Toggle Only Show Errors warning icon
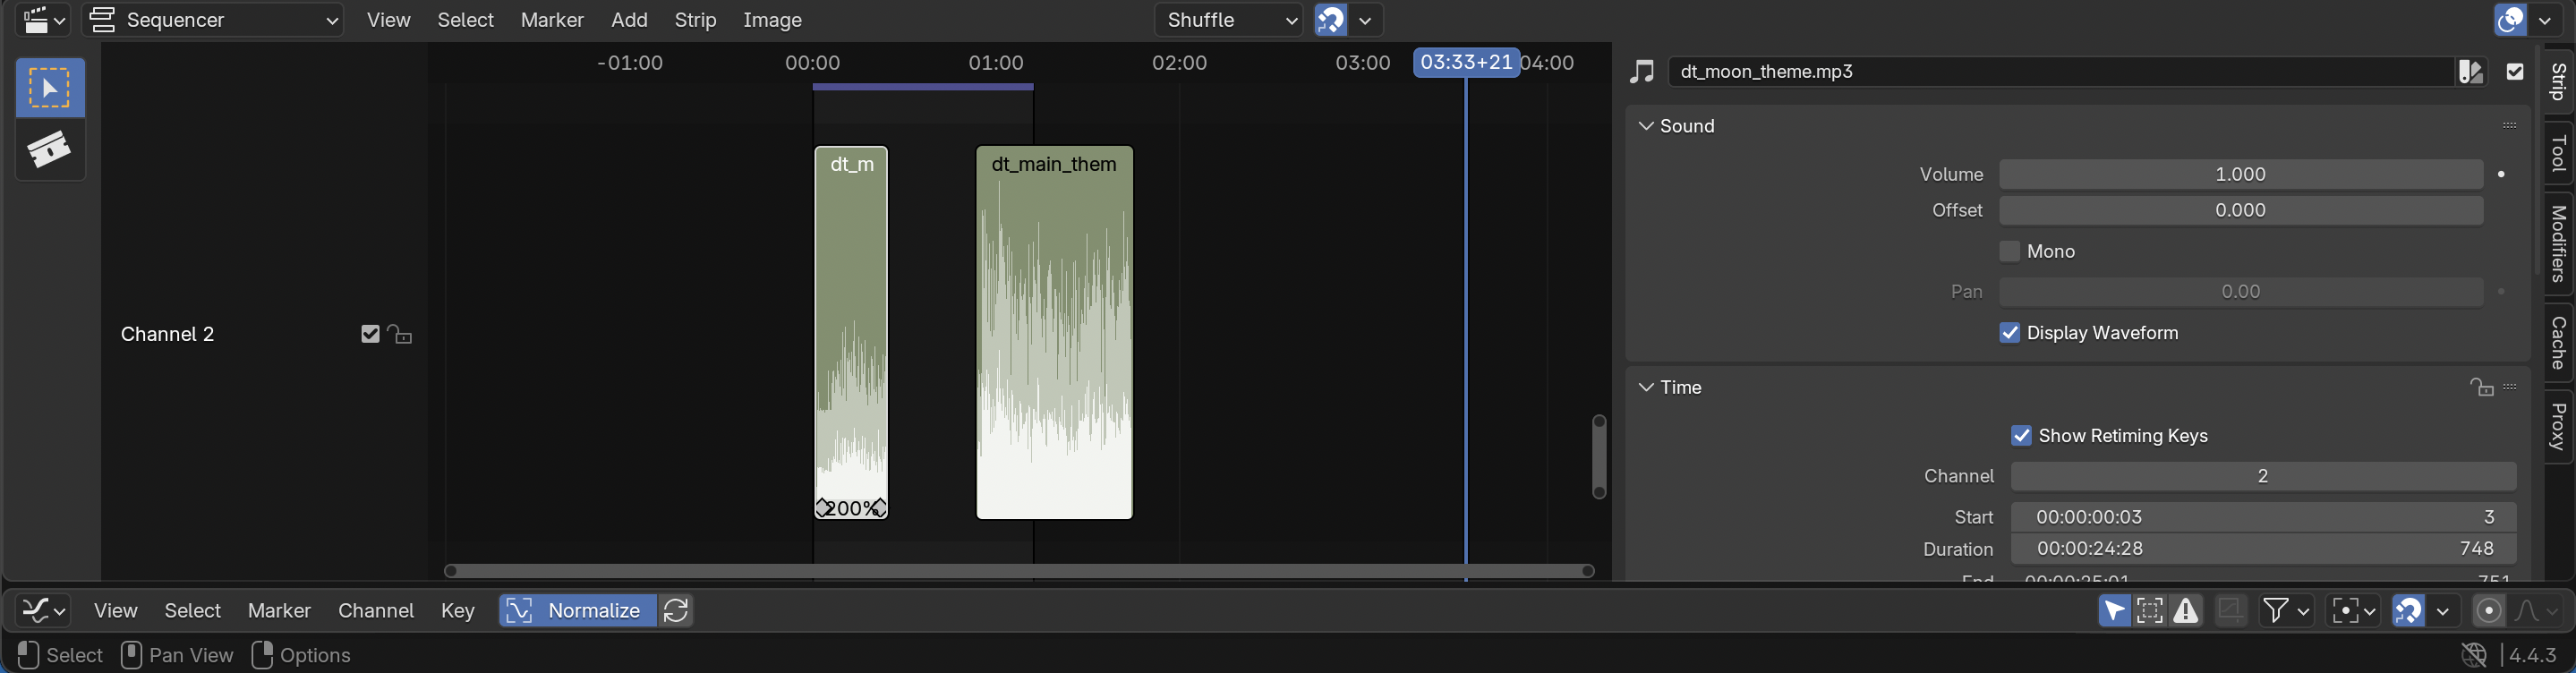 pyautogui.click(x=2186, y=610)
